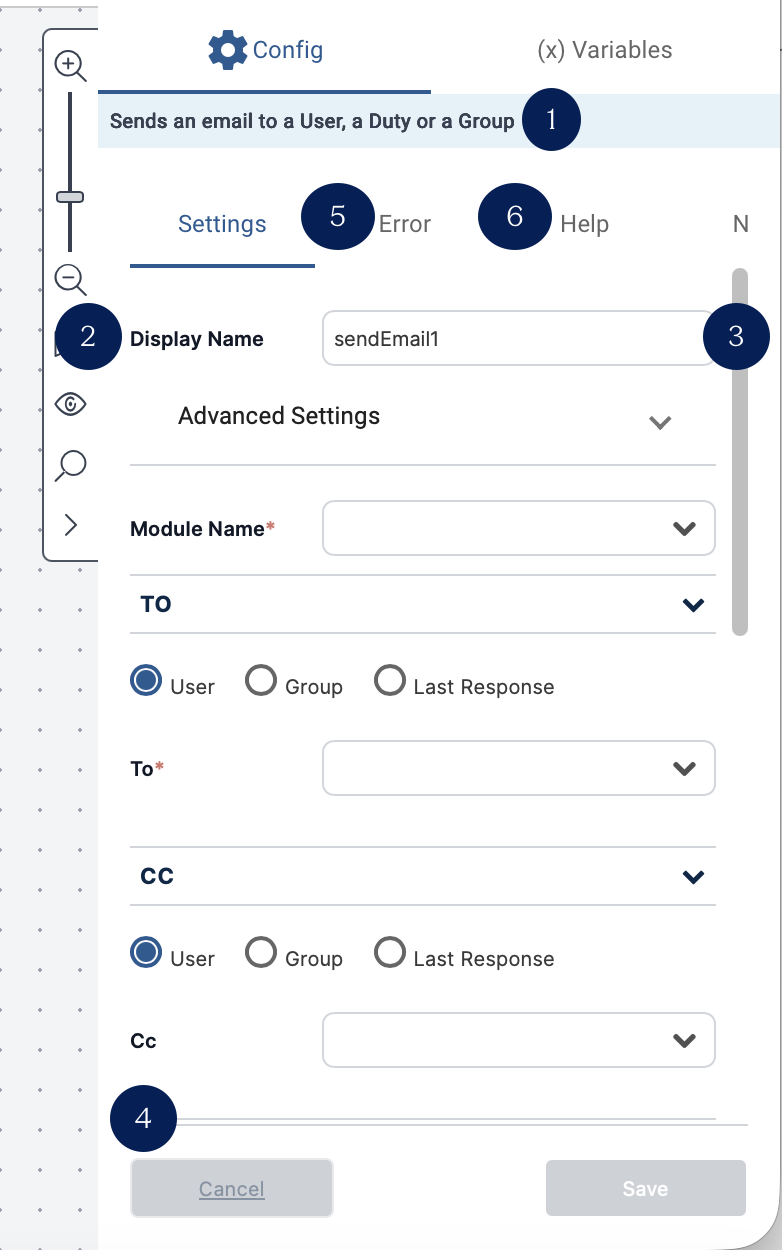Screen dimensions: 782x1250
Task: Open the Error tab
Action: point(405,224)
